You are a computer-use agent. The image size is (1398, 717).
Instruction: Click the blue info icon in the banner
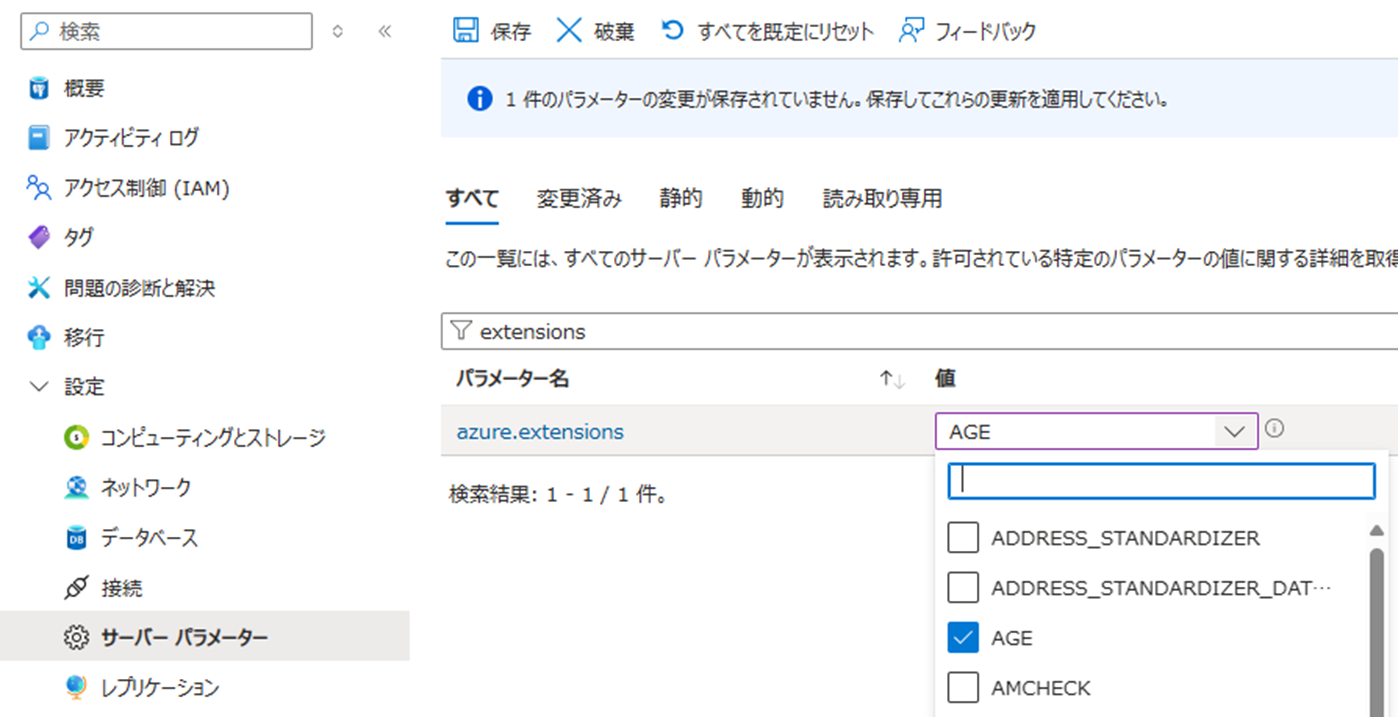point(480,99)
